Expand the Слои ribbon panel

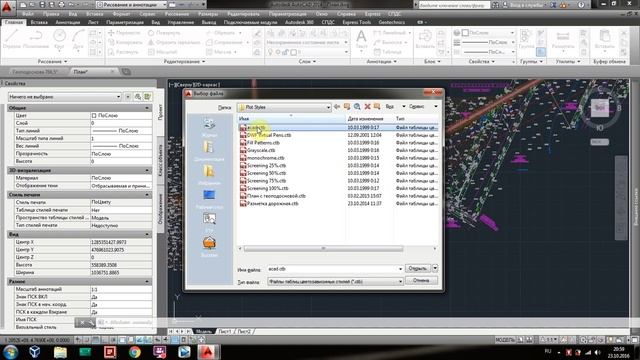point(307,62)
